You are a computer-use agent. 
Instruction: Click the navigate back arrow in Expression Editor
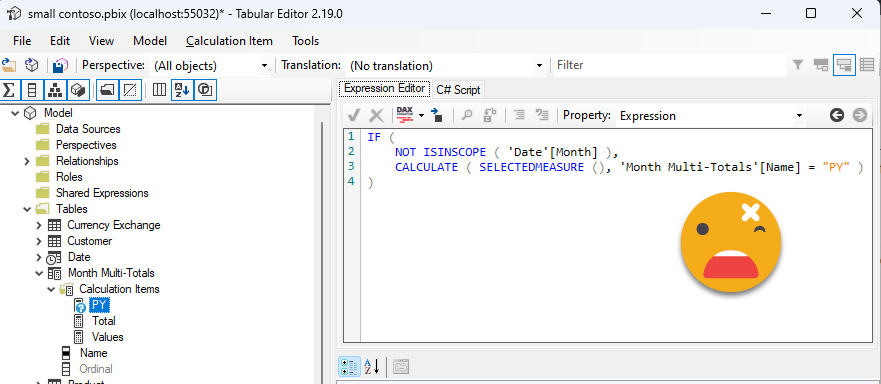(x=837, y=115)
